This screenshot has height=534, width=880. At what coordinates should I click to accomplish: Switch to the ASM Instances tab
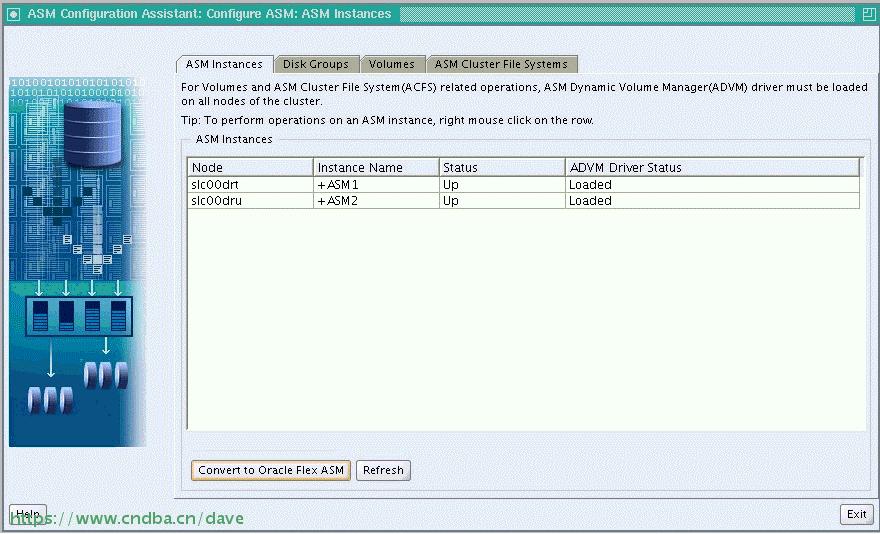click(x=224, y=64)
